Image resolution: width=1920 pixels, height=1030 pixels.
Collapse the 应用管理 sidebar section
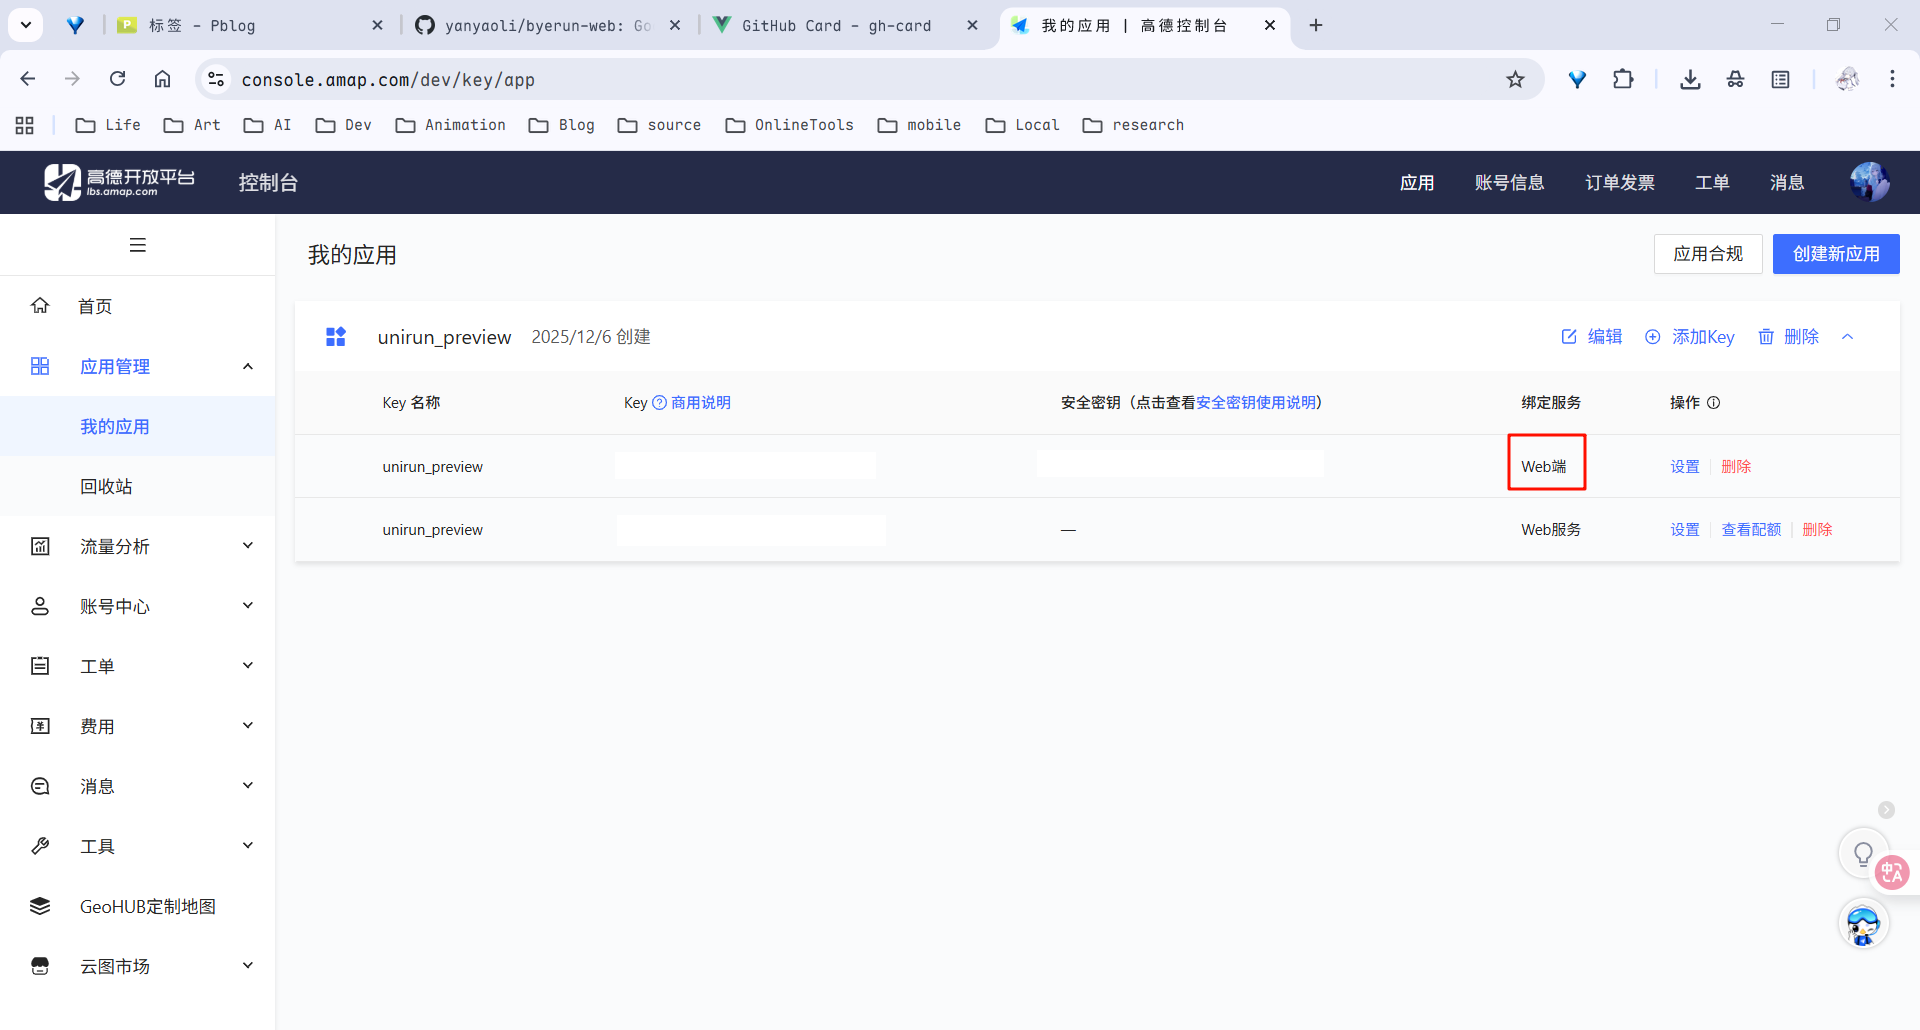click(247, 367)
